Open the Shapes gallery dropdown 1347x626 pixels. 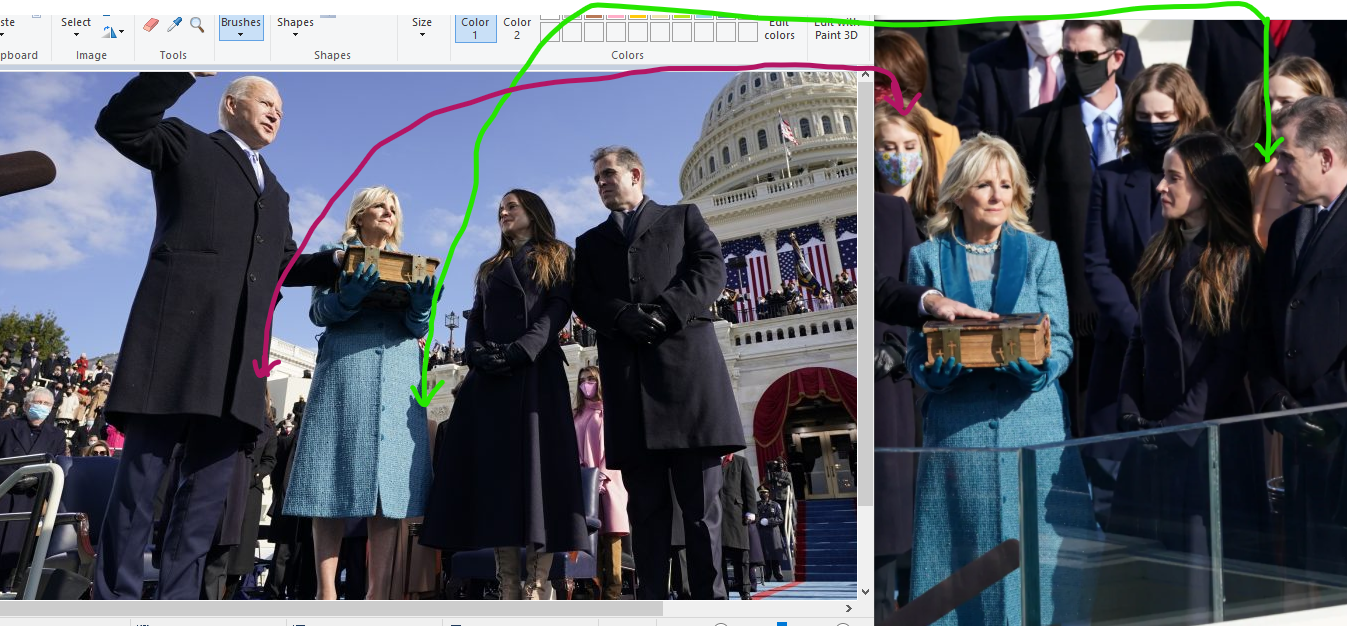point(294,32)
